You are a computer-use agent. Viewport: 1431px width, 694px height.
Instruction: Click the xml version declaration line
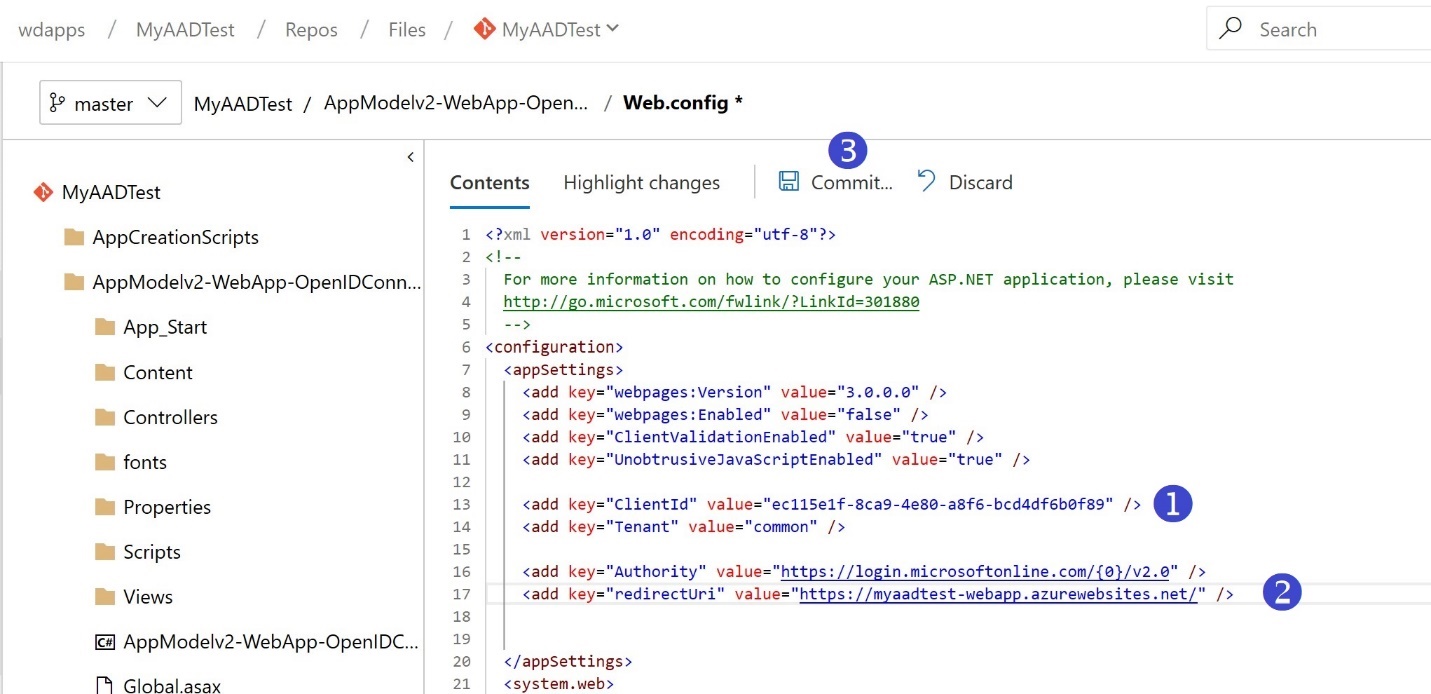pyautogui.click(x=660, y=234)
